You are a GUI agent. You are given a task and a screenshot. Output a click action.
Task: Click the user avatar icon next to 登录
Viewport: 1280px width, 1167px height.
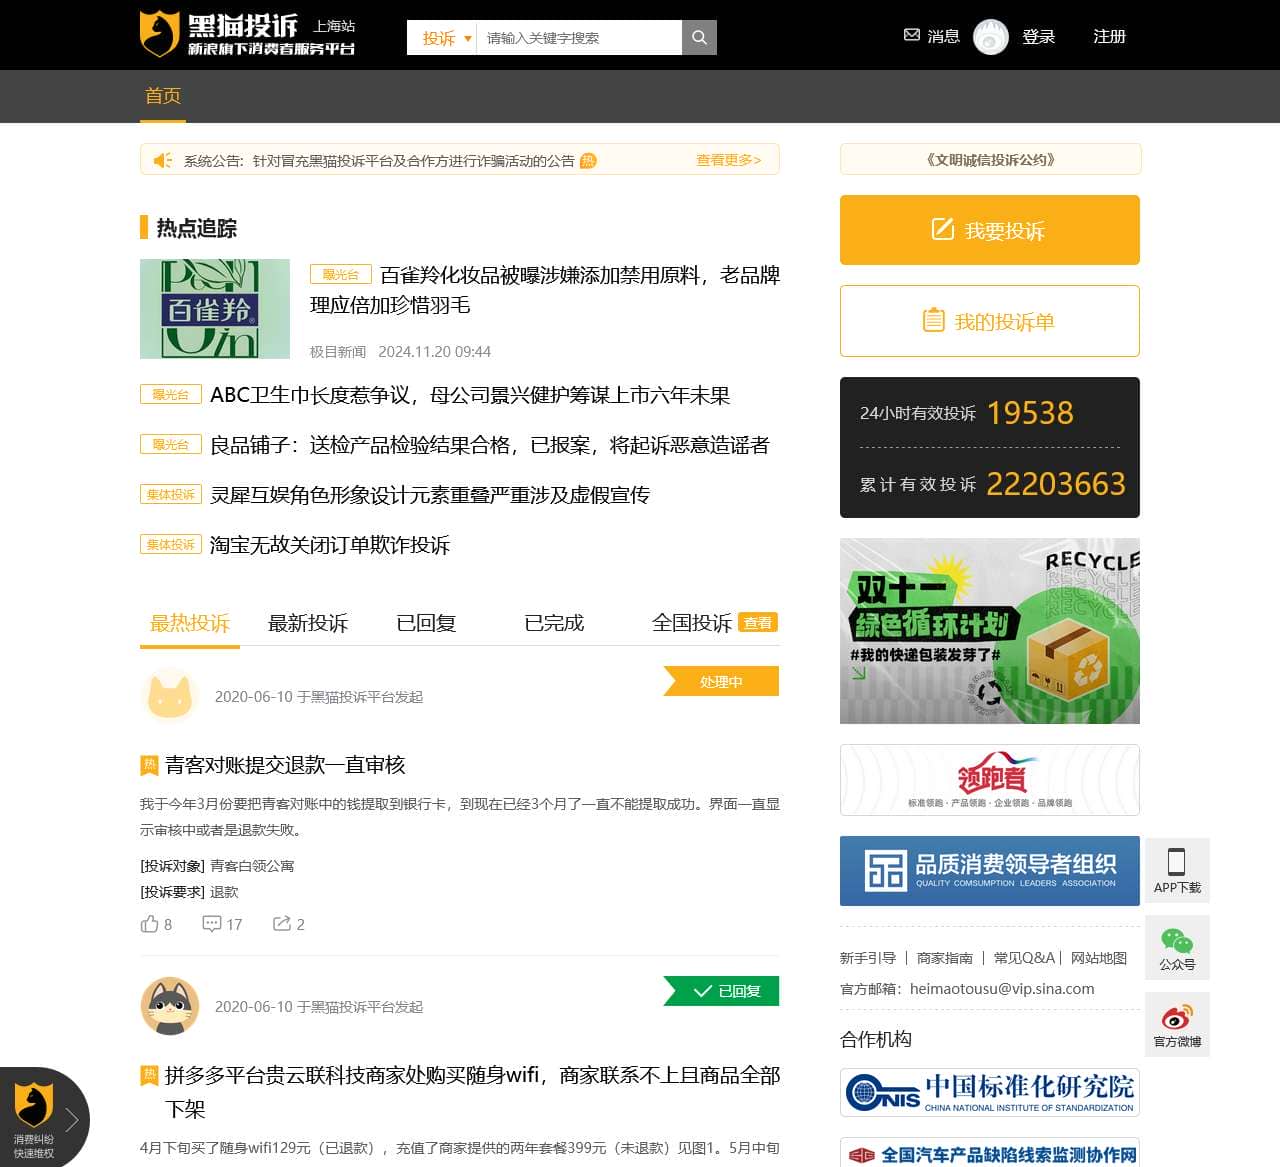[x=990, y=37]
